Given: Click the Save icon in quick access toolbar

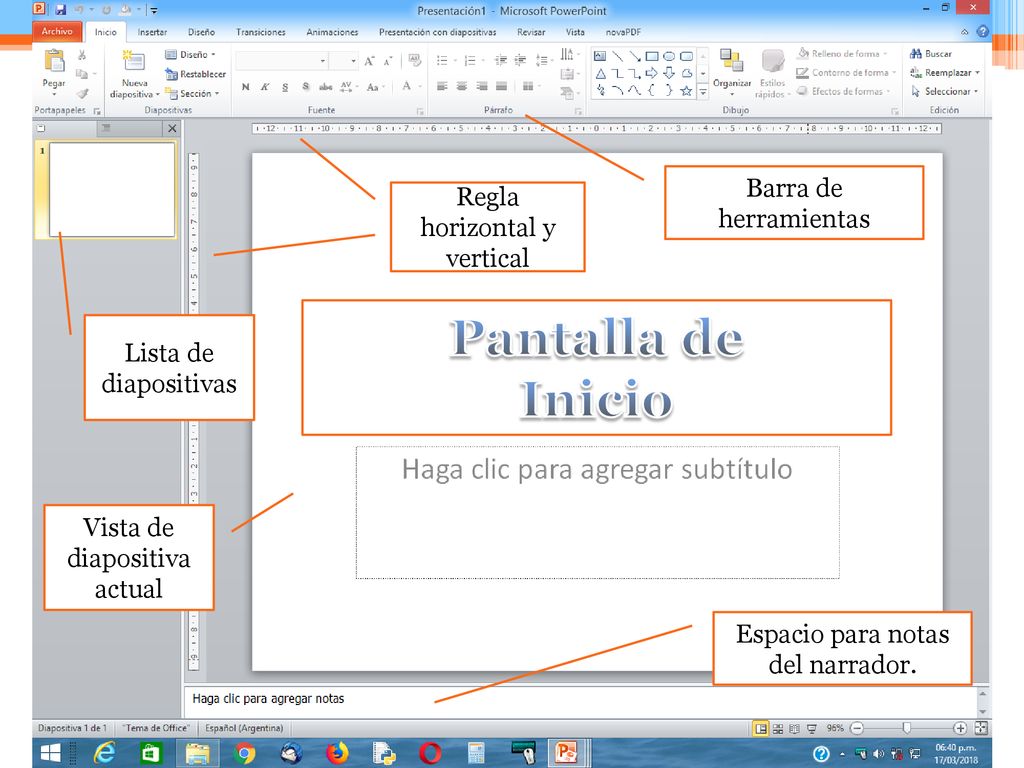Looking at the screenshot, I should (60, 10).
